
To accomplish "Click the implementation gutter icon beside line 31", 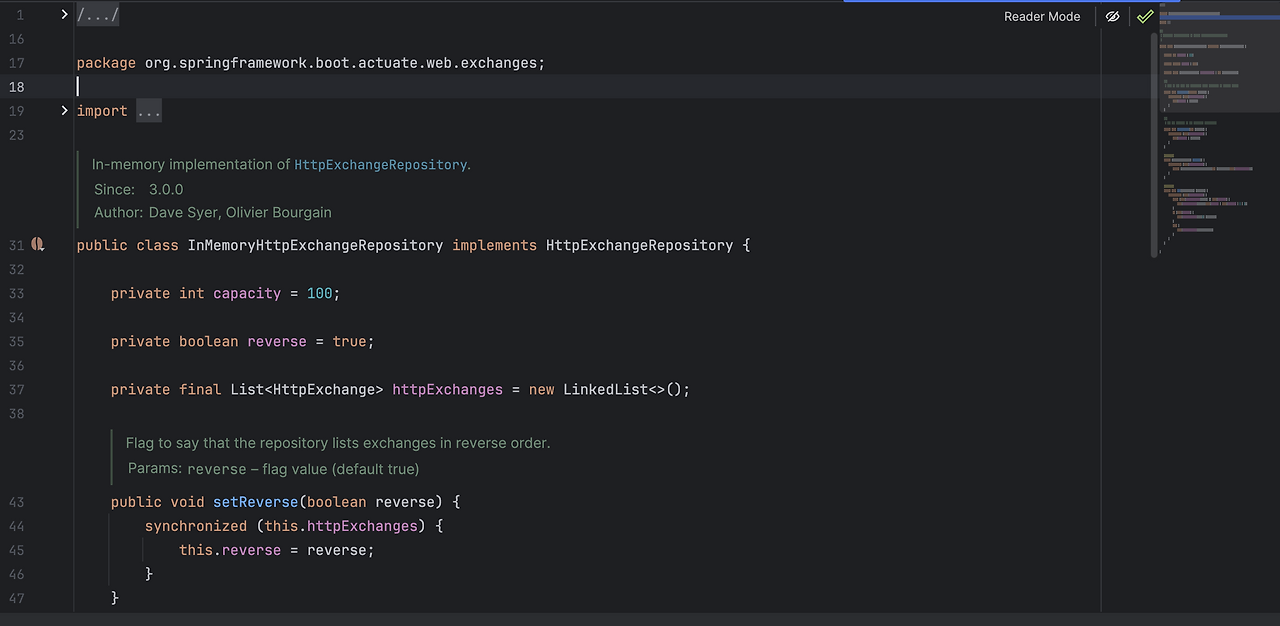I will 37,244.
